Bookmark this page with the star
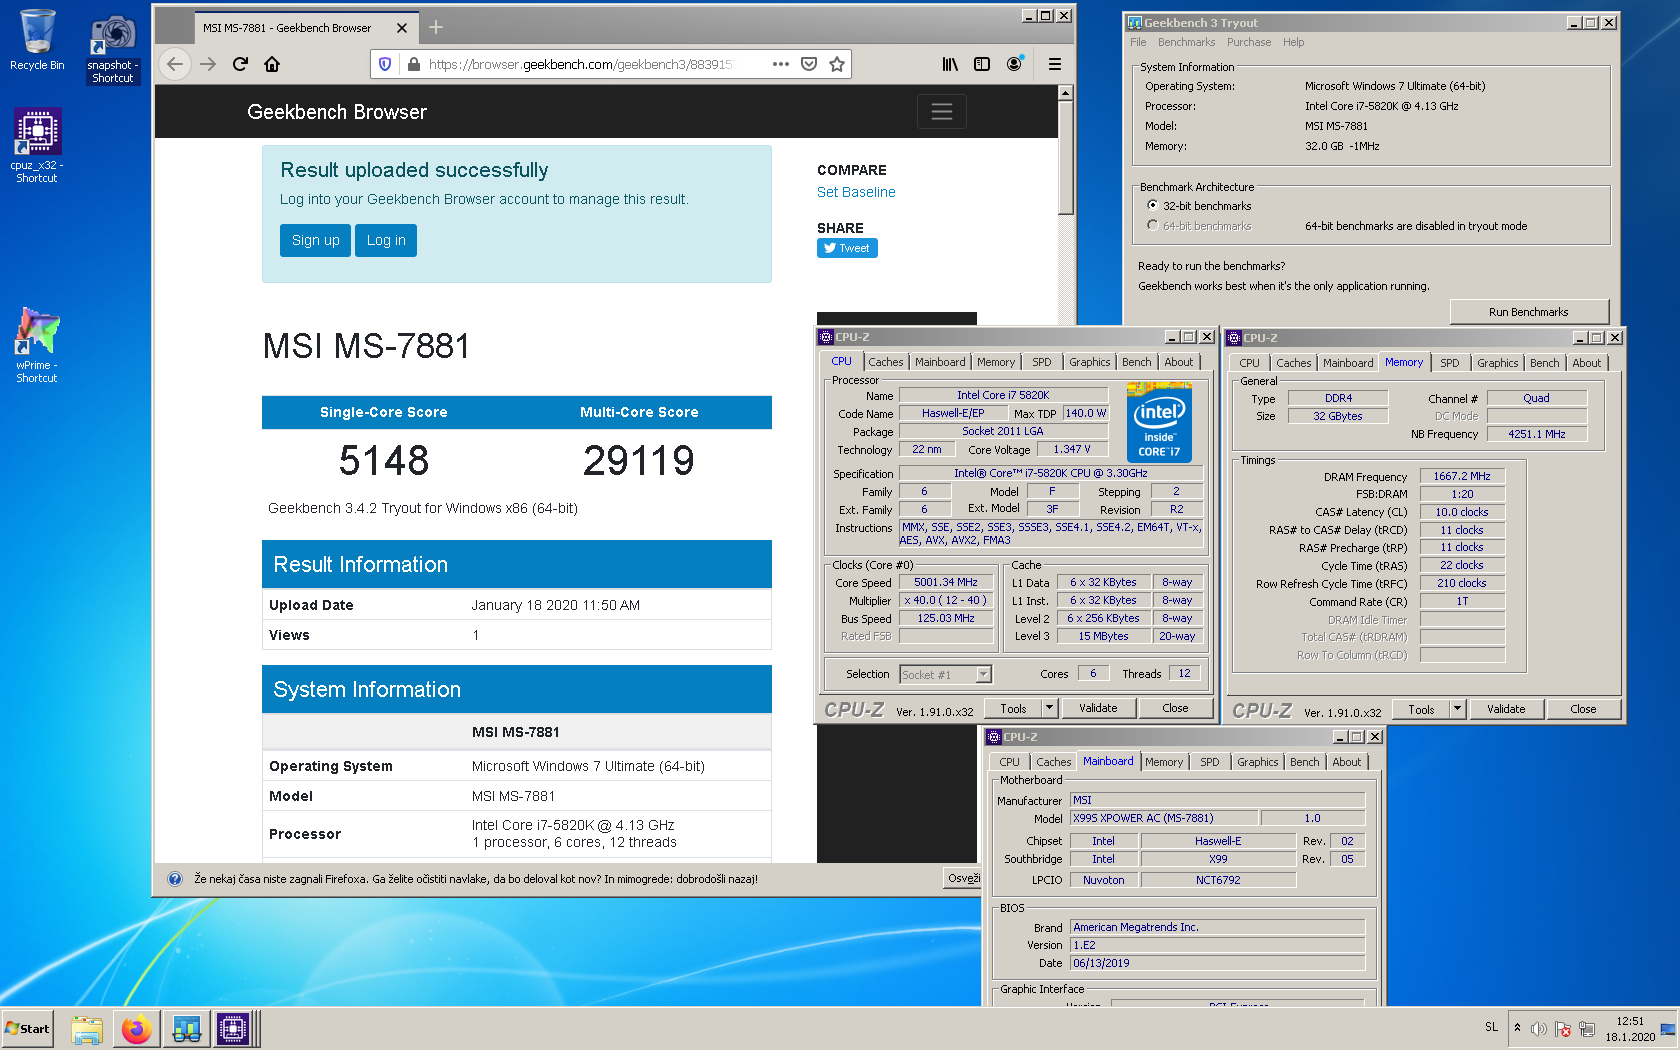 (x=837, y=64)
